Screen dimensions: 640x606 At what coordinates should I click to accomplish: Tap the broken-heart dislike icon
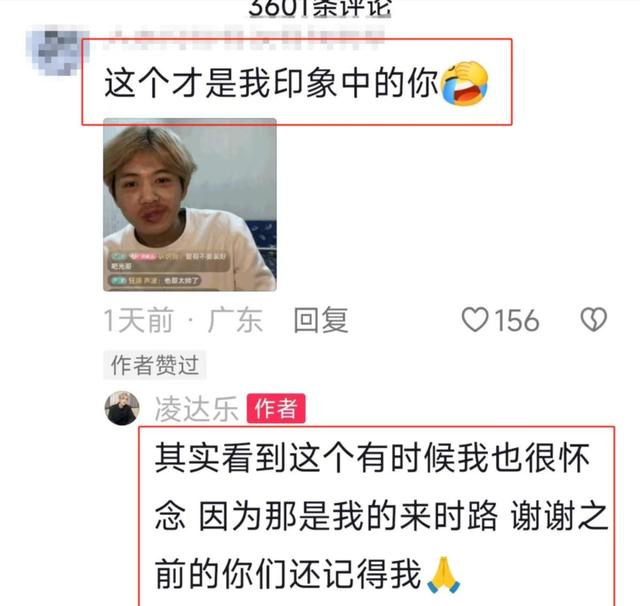click(593, 320)
